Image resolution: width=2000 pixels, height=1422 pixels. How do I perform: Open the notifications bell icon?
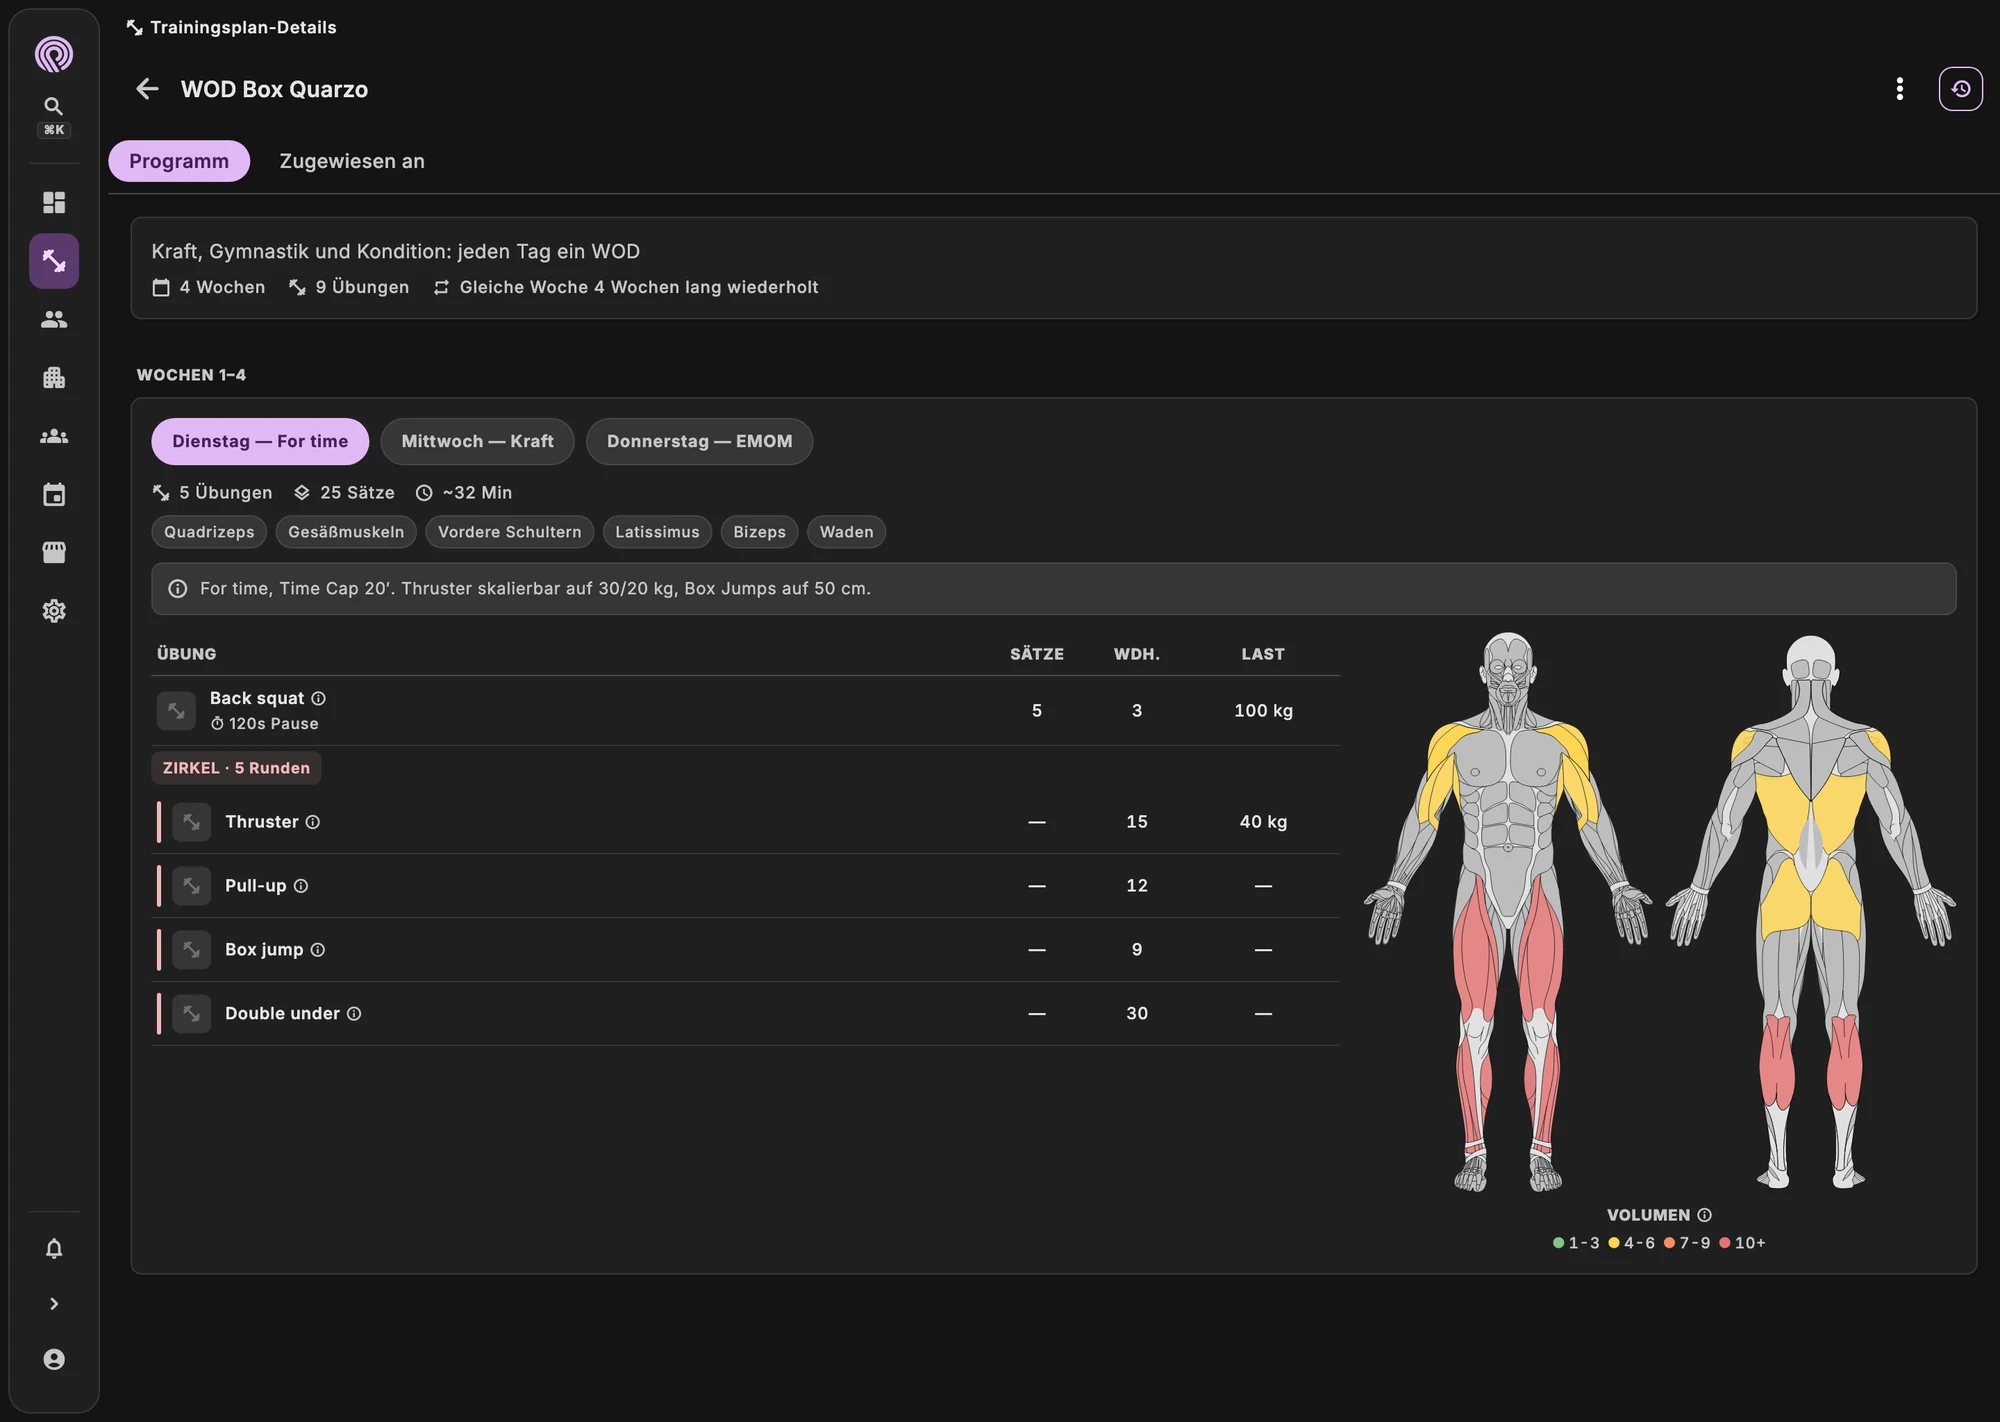click(54, 1248)
